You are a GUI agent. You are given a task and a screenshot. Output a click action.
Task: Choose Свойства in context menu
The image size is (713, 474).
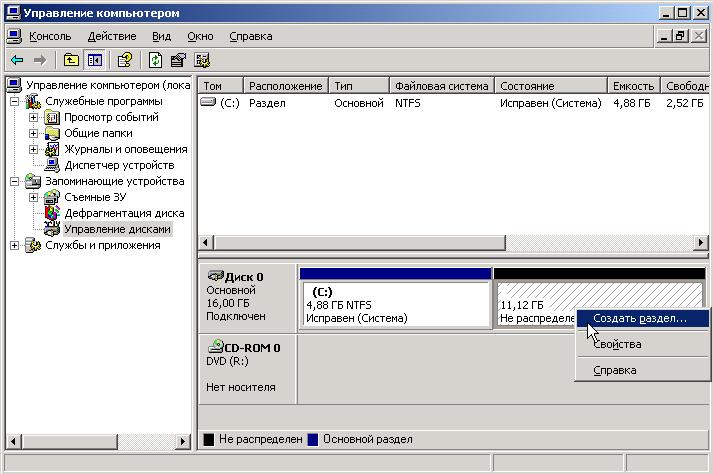pos(643,344)
